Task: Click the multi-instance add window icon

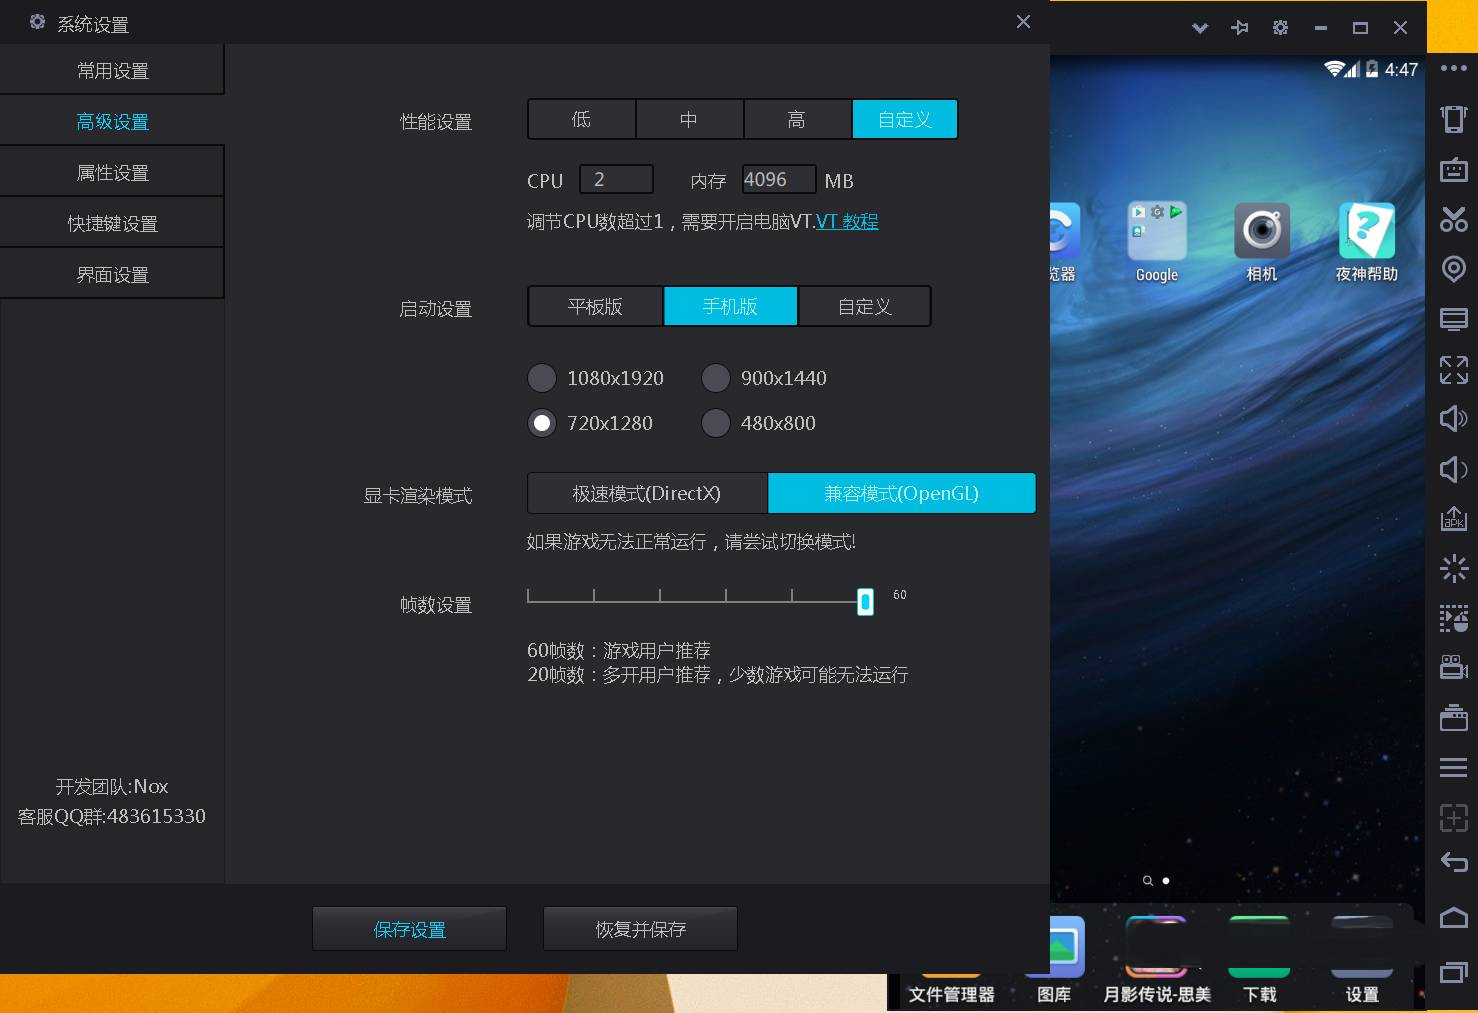Action: click(1453, 817)
